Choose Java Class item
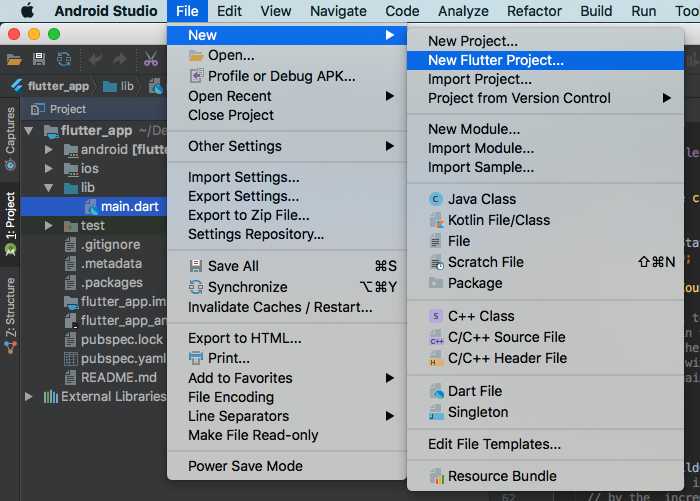The width and height of the screenshot is (700, 501). pyautogui.click(x=545, y=199)
